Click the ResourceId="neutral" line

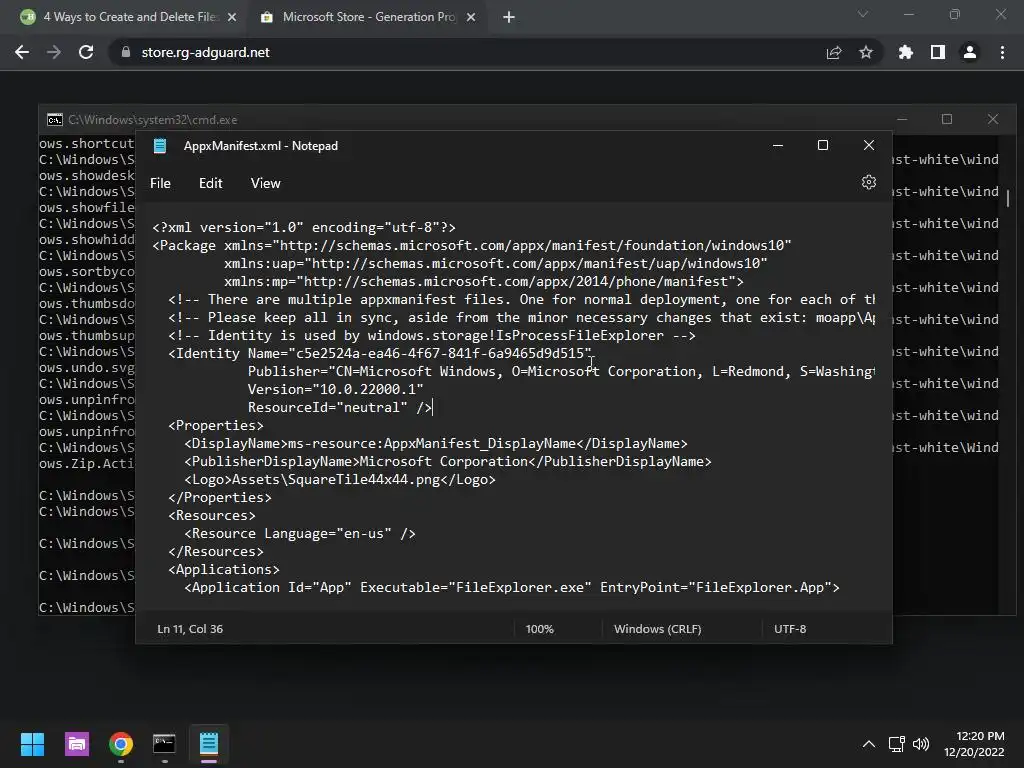(340, 408)
